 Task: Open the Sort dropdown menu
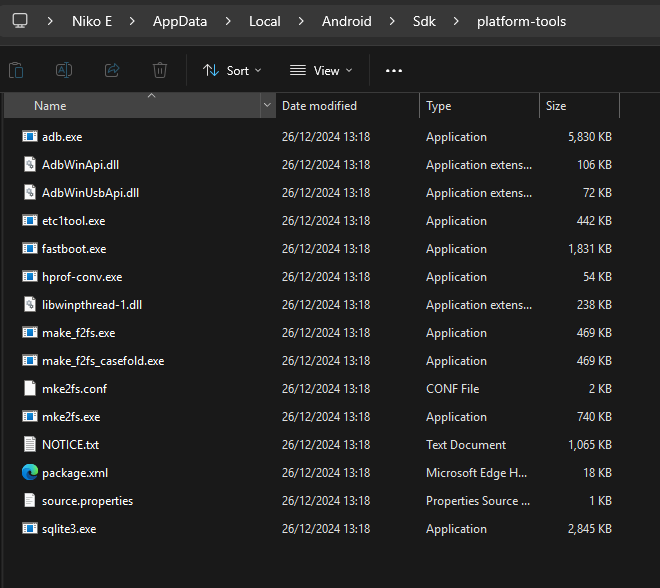tap(232, 71)
